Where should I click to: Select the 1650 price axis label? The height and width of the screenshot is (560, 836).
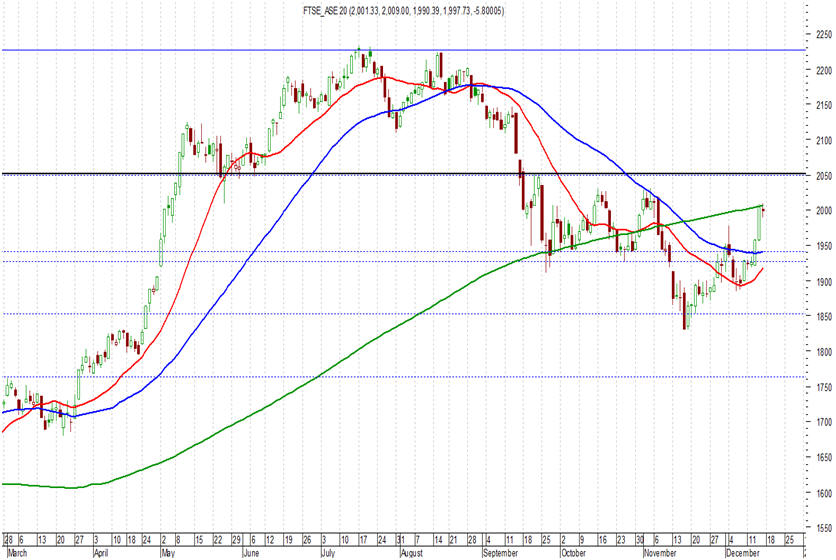point(823,458)
